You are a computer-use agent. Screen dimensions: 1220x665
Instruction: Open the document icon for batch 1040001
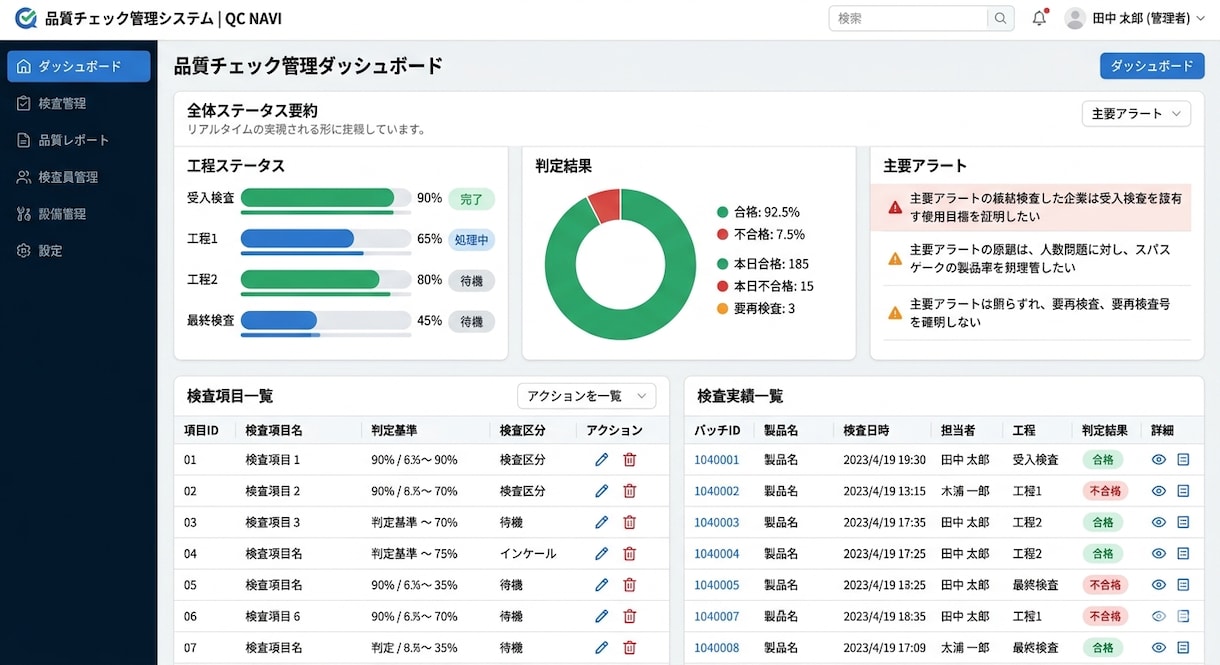[1183, 460]
